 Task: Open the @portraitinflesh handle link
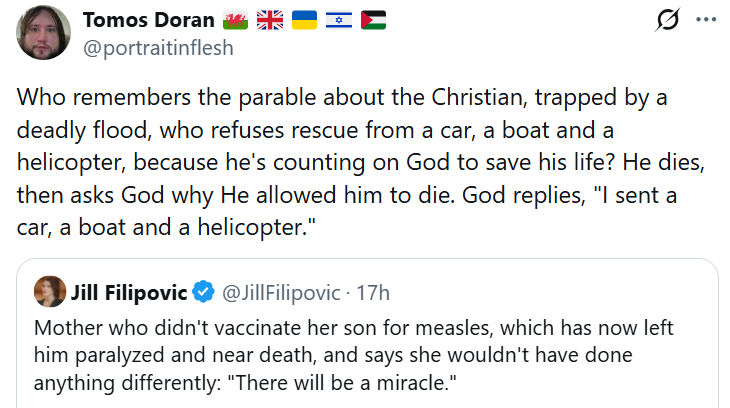pos(158,47)
